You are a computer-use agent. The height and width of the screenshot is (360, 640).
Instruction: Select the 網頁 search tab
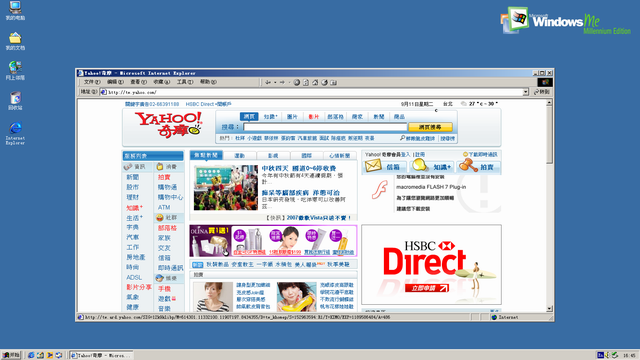249,117
